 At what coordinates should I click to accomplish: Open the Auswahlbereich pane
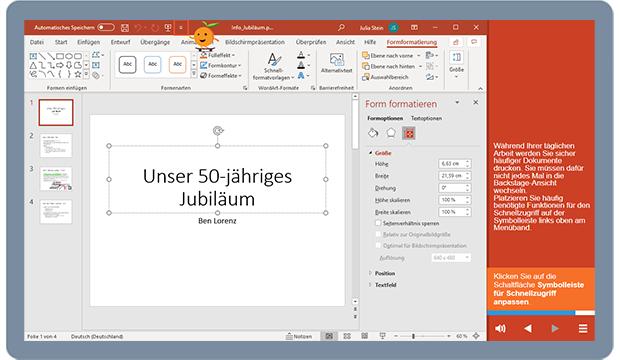click(x=386, y=77)
